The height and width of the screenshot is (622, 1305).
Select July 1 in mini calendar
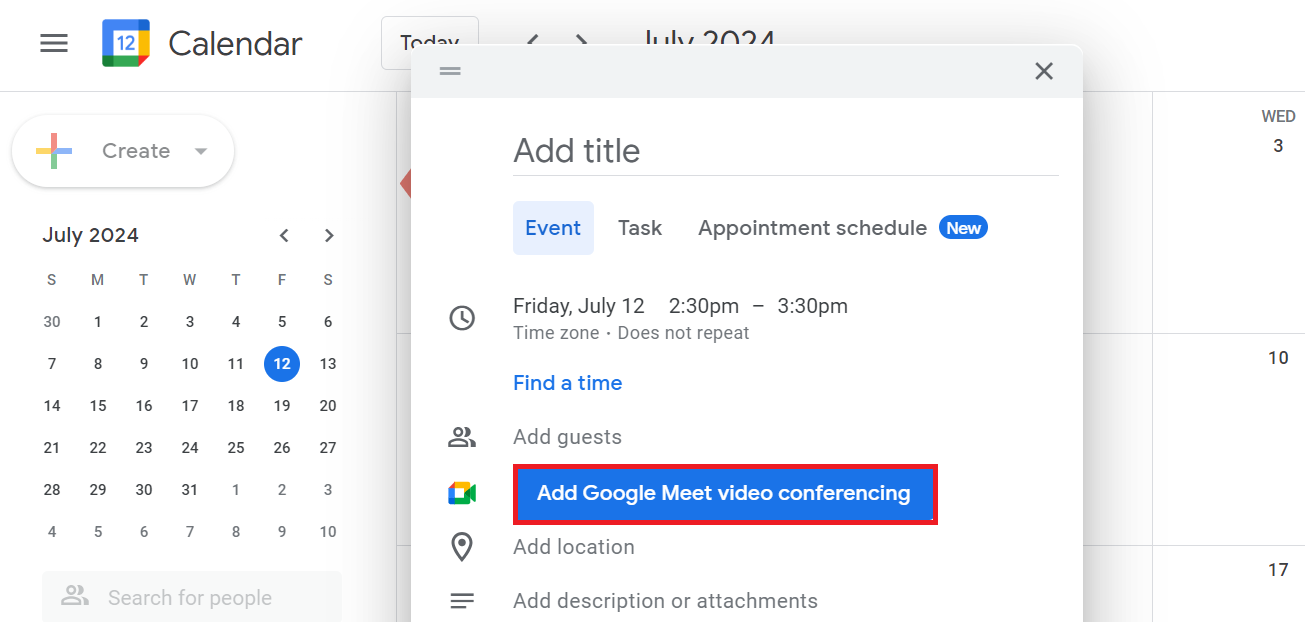pos(98,322)
